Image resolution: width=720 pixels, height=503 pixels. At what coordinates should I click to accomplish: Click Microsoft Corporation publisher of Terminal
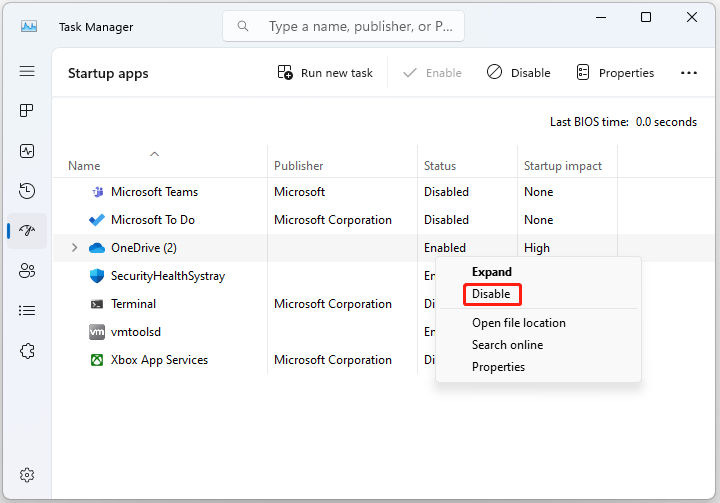[333, 304]
